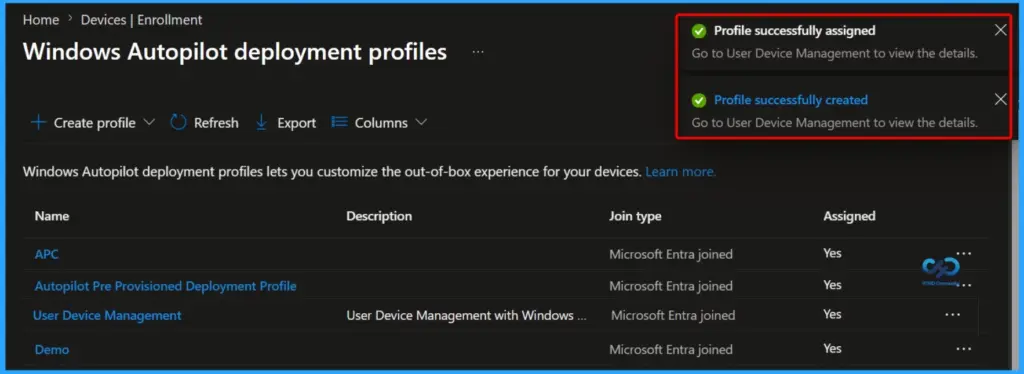This screenshot has height=374, width=1024.
Task: Select Microsoft Entra joined in APC row
Action: 671,254
